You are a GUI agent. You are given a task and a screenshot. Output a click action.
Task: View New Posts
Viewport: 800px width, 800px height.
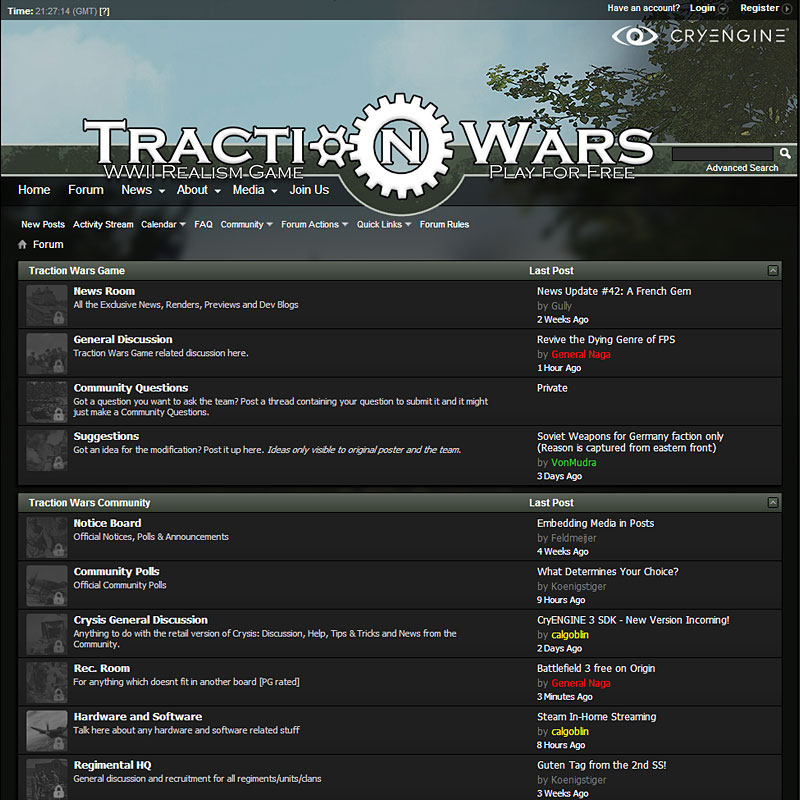click(43, 224)
